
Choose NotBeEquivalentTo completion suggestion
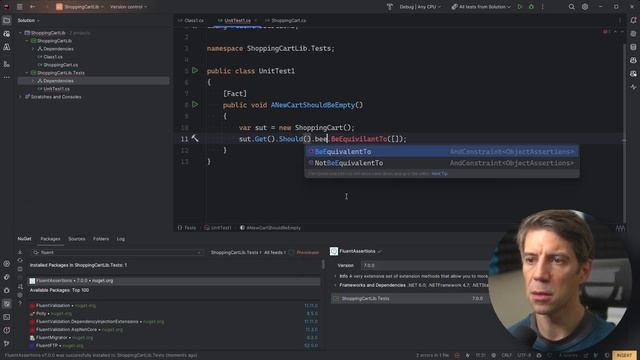coord(442,163)
